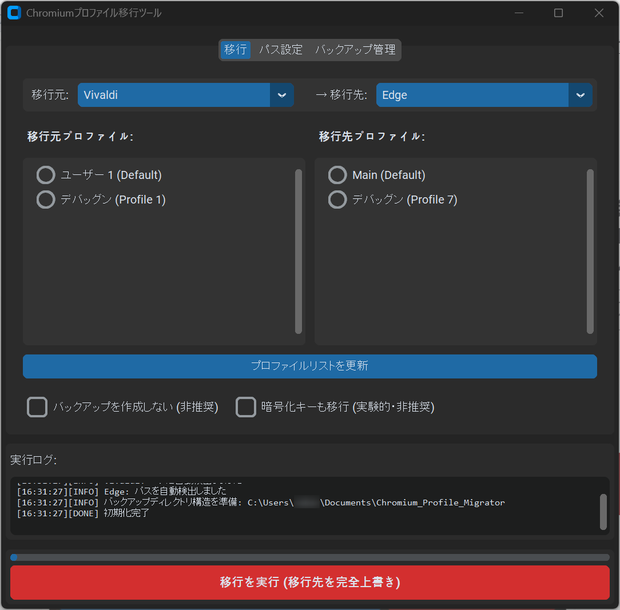Expand the 移行元 dropdown arrow

(x=282, y=95)
